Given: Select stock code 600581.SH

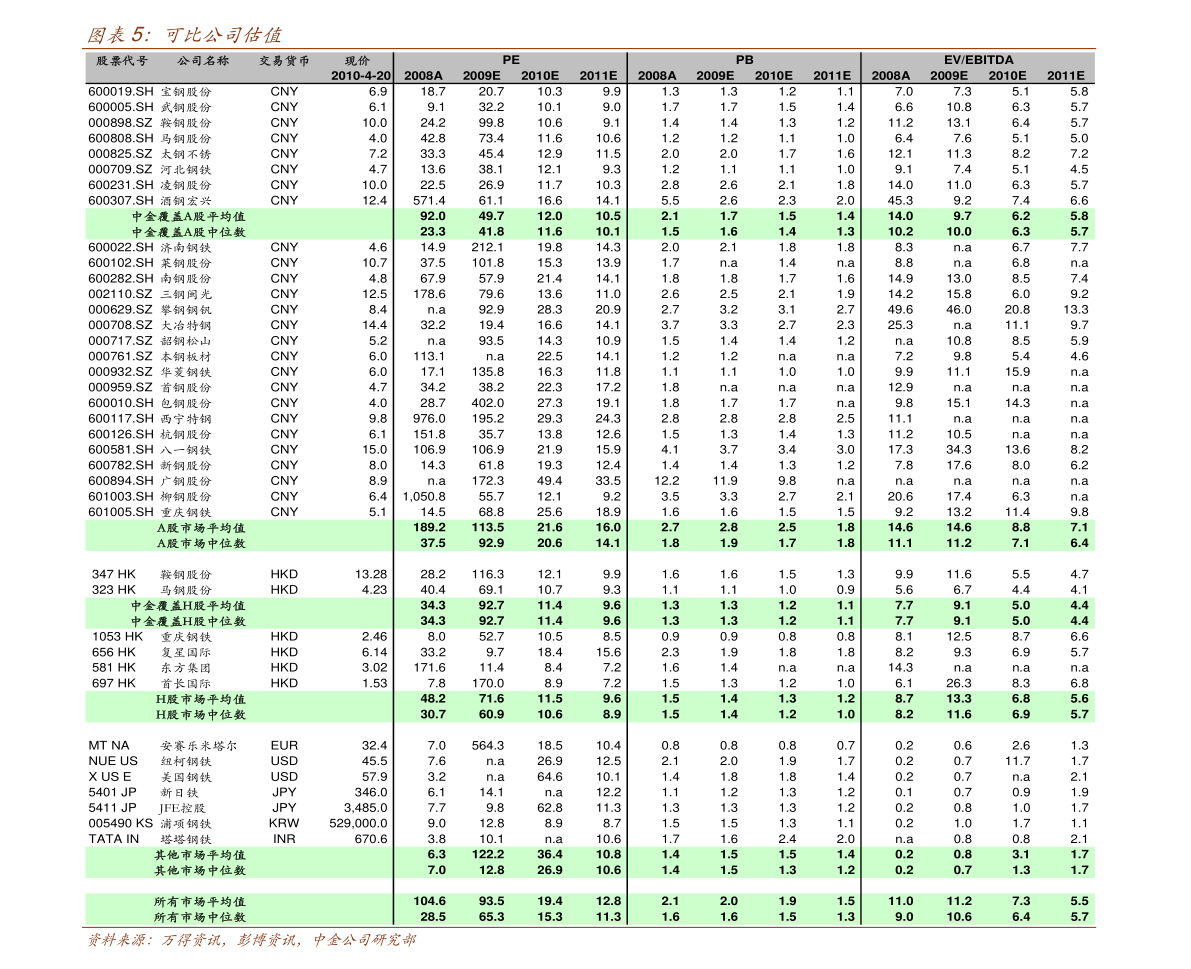Looking at the screenshot, I should [120, 450].
